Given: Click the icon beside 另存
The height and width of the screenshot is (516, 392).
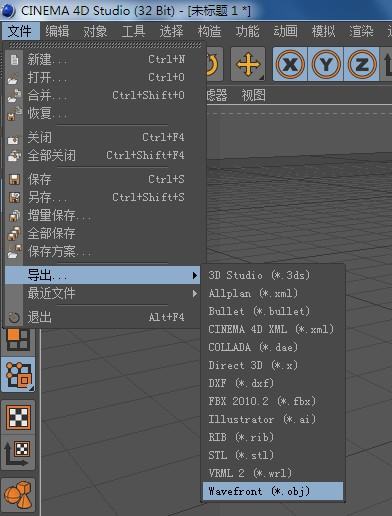Looking at the screenshot, I should tap(14, 198).
